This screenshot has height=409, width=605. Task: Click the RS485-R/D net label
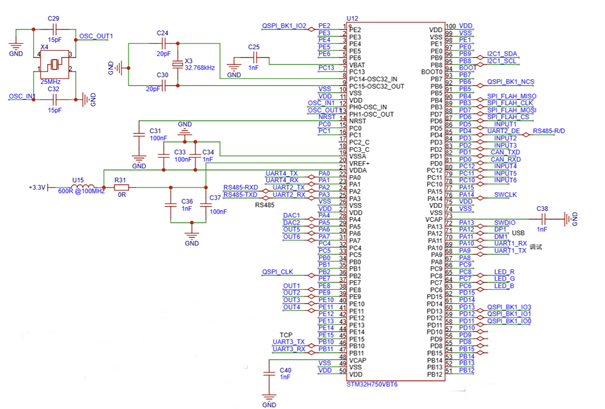click(x=549, y=131)
